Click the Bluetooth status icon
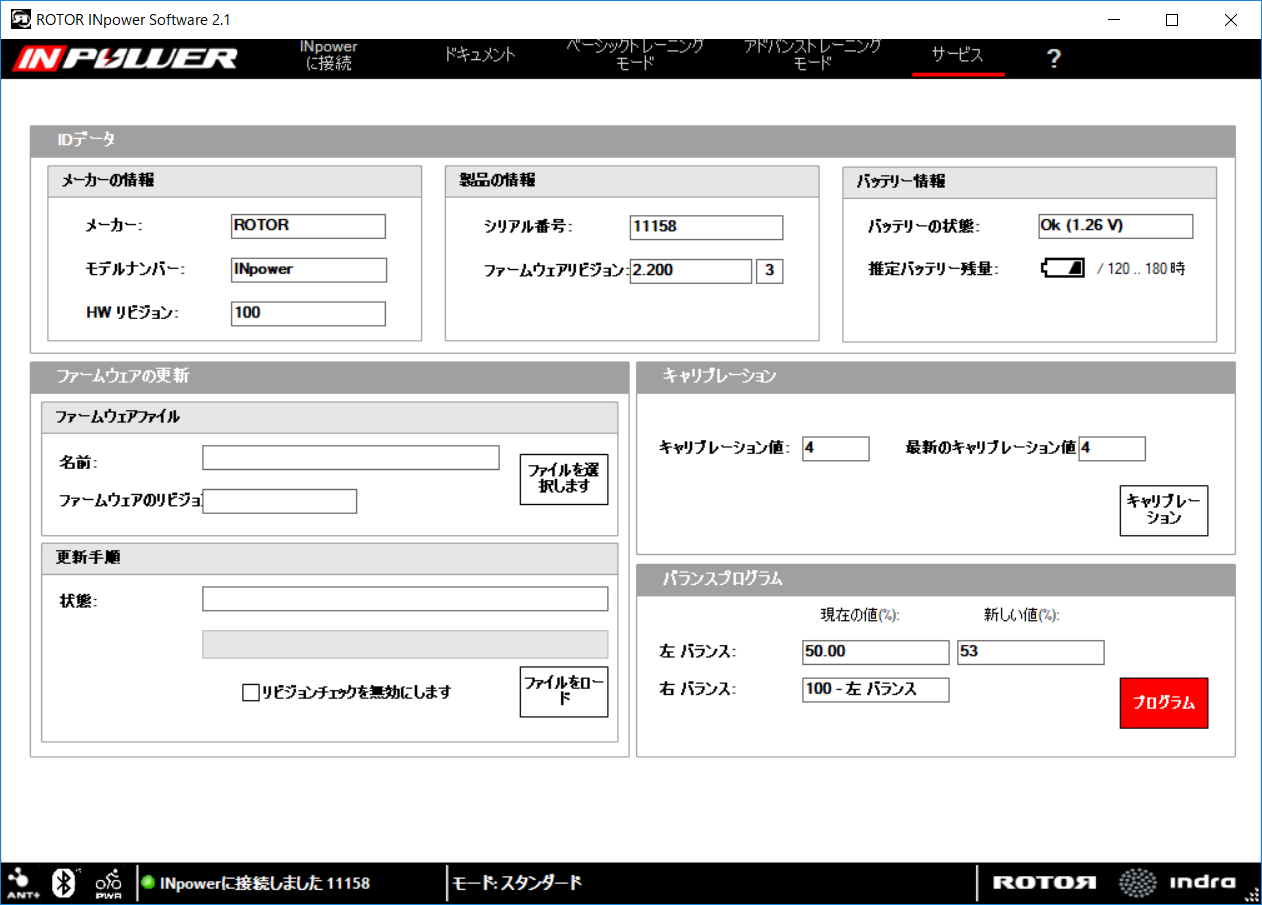Screen dimensions: 1262x905 click(65, 882)
